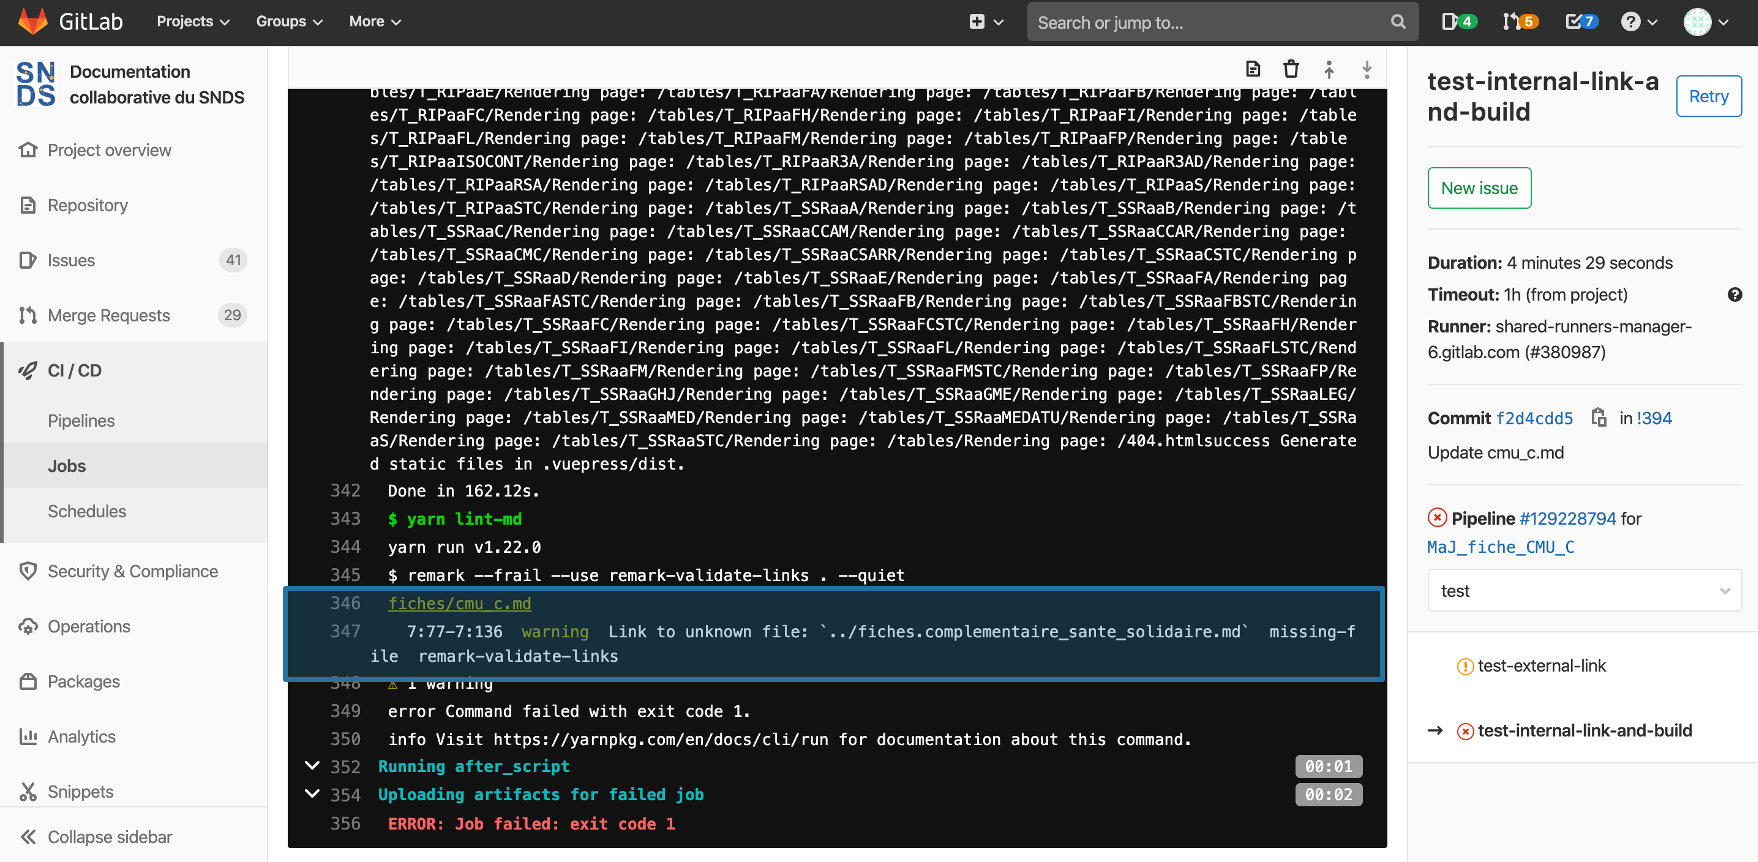Open issues counter with 4 badge
1758x862 pixels.
[x=1459, y=22]
